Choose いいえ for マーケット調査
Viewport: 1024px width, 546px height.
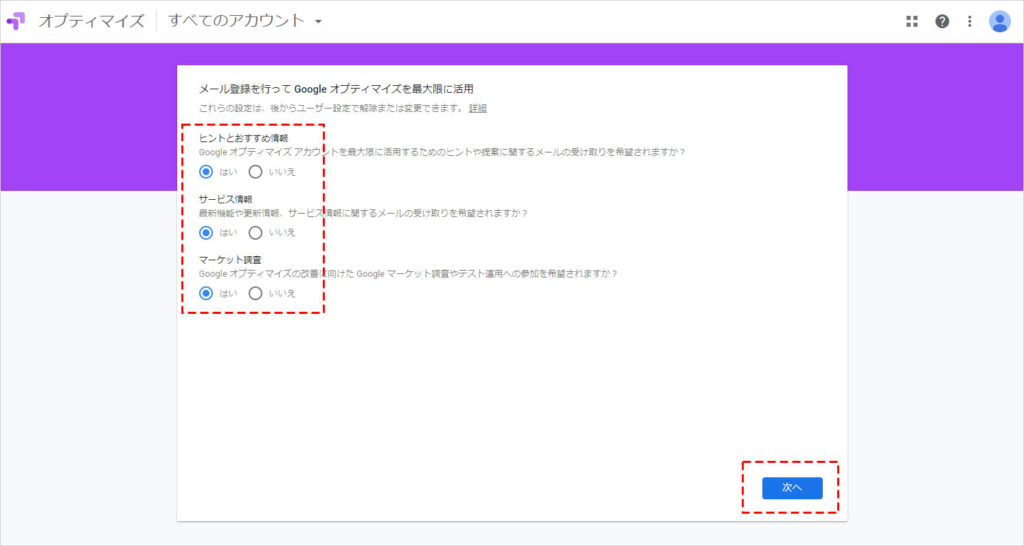255,294
